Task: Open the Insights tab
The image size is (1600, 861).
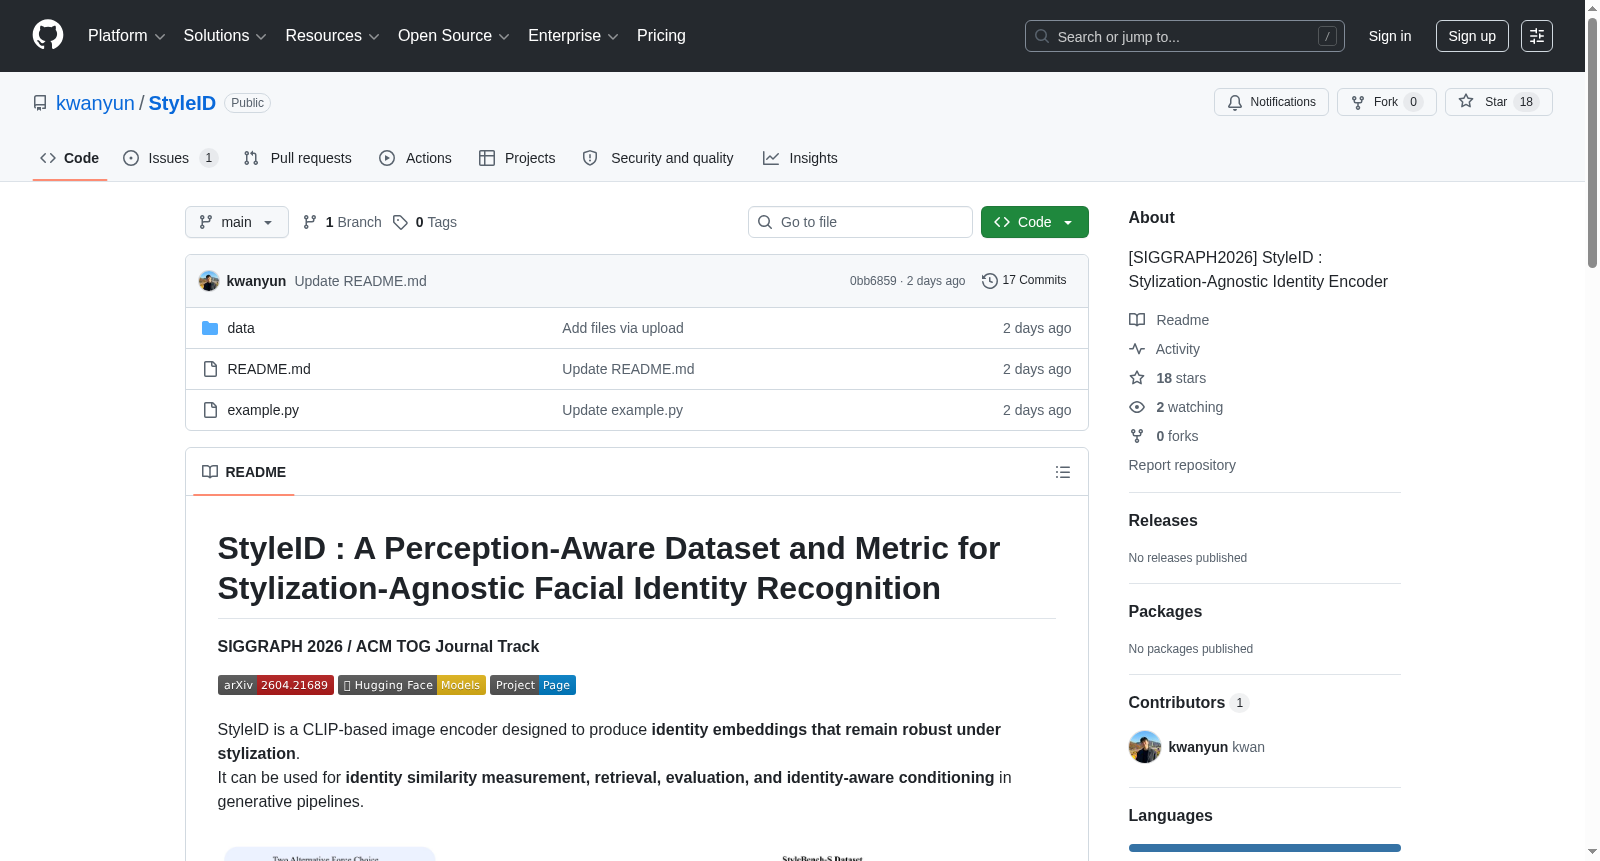Action: 800,158
